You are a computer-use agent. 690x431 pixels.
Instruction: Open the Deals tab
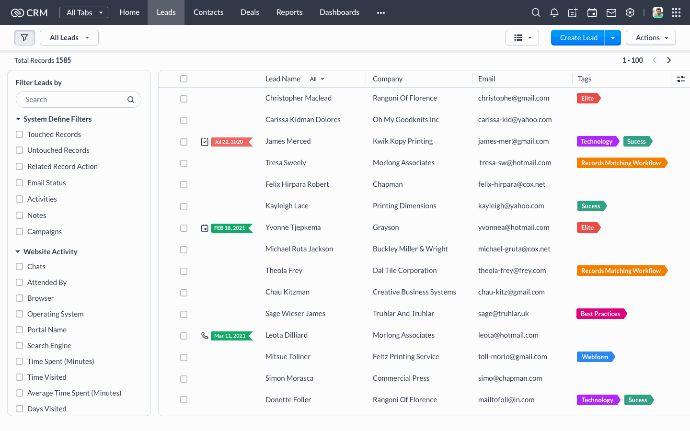[x=249, y=12]
